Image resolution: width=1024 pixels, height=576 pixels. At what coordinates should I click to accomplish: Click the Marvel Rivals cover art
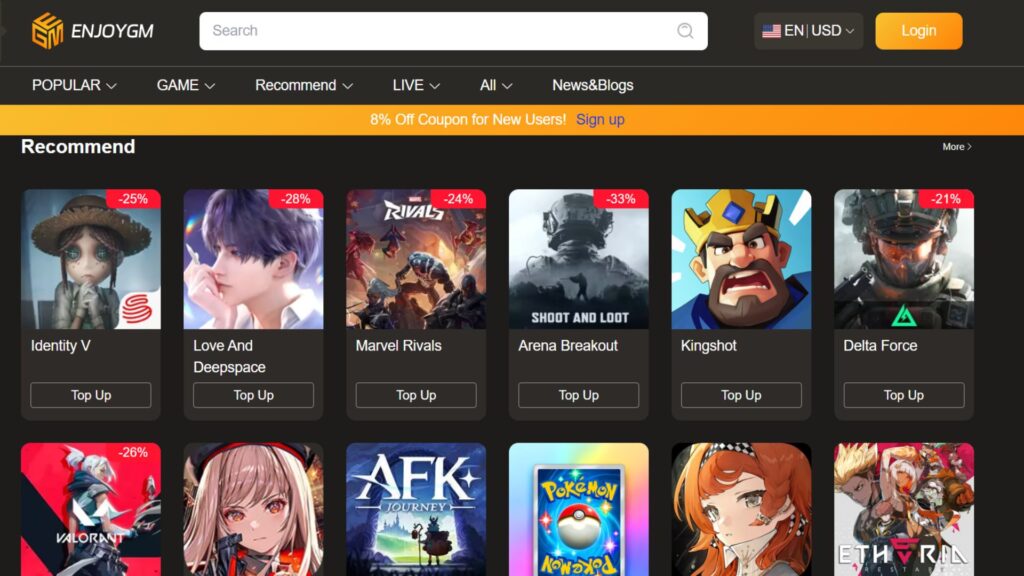coord(415,258)
